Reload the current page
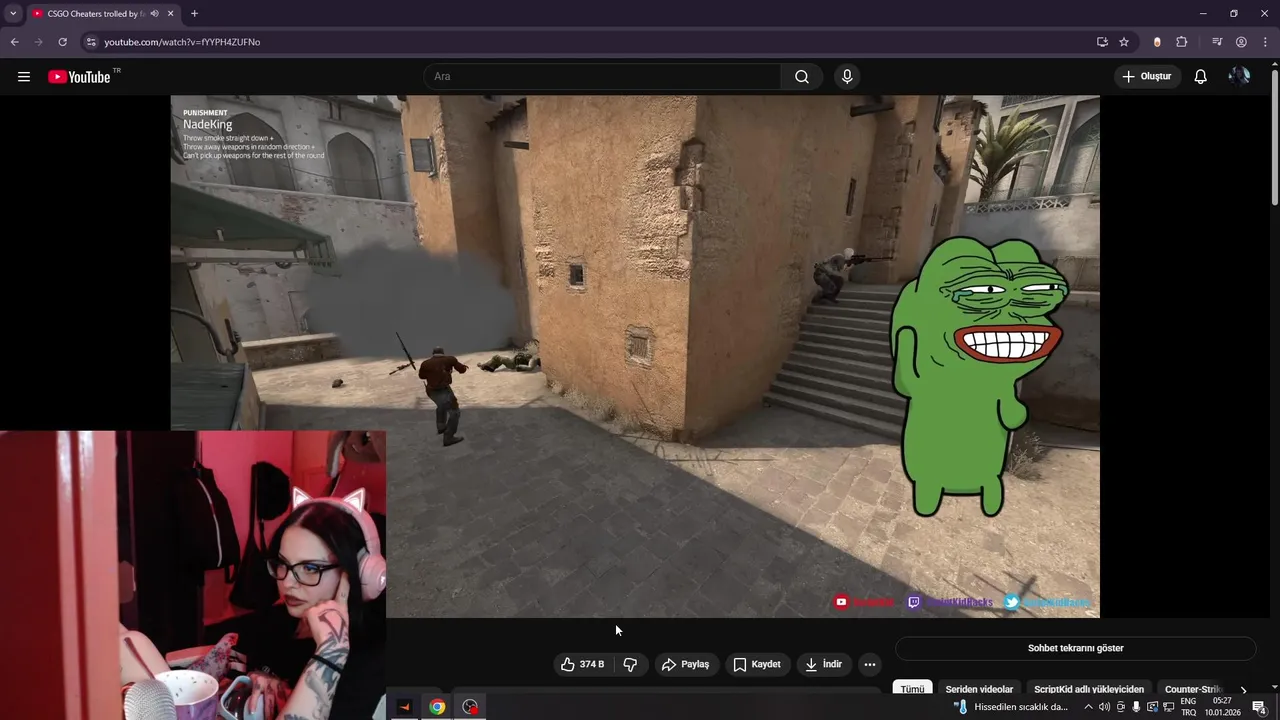This screenshot has height=720, width=1280. click(62, 42)
